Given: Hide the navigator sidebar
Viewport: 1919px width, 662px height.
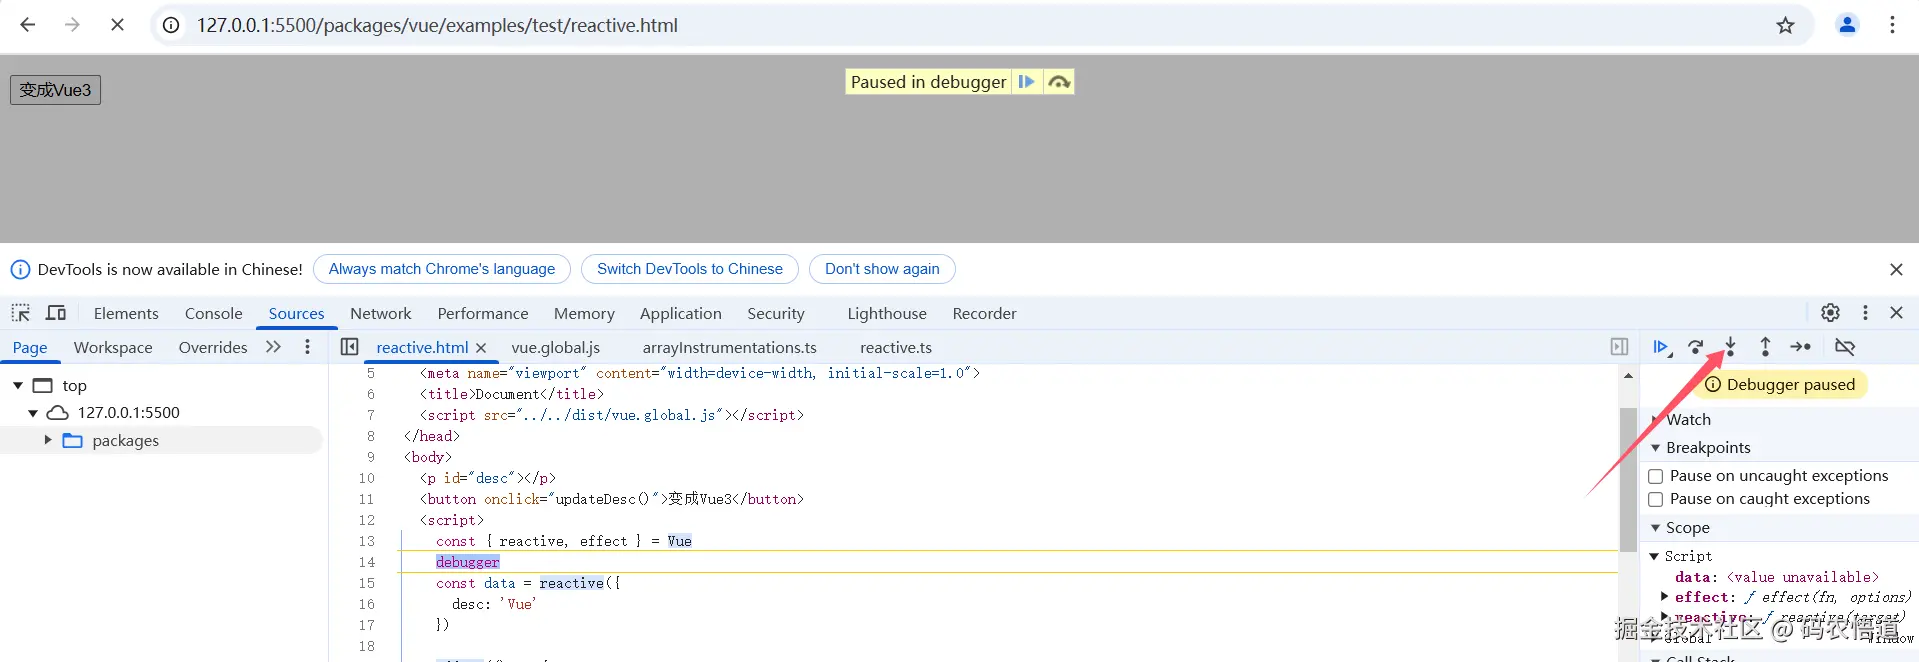Looking at the screenshot, I should pos(349,347).
